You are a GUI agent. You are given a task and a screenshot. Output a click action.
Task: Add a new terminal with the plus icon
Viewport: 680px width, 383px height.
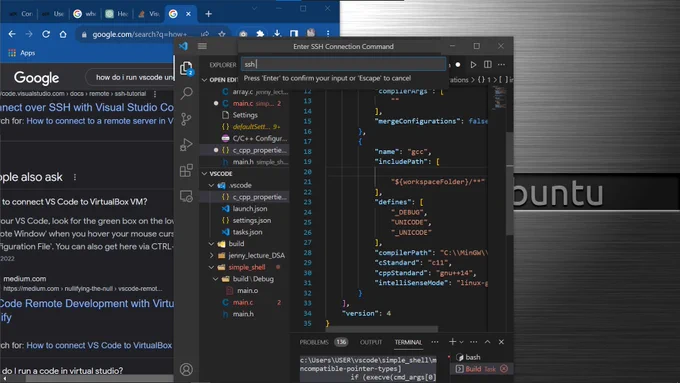pyautogui.click(x=452, y=342)
